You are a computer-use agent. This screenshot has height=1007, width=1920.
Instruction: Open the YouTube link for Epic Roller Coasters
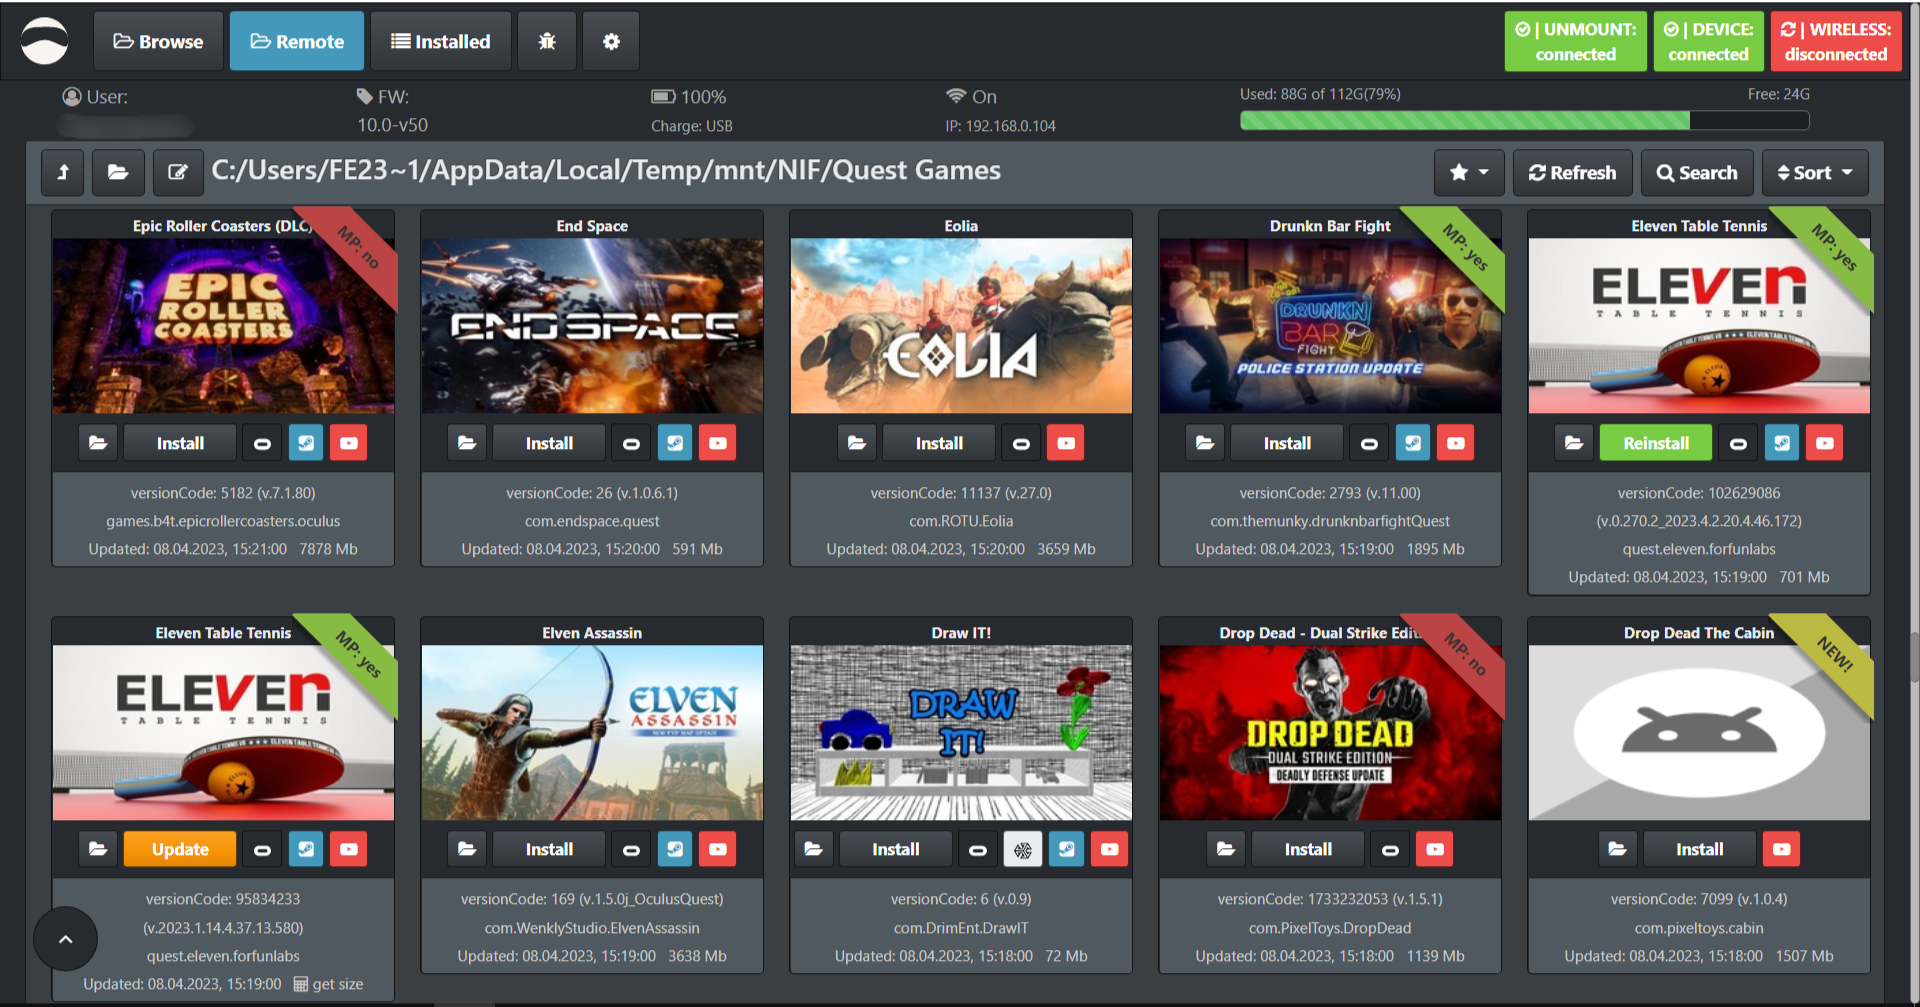pos(349,443)
